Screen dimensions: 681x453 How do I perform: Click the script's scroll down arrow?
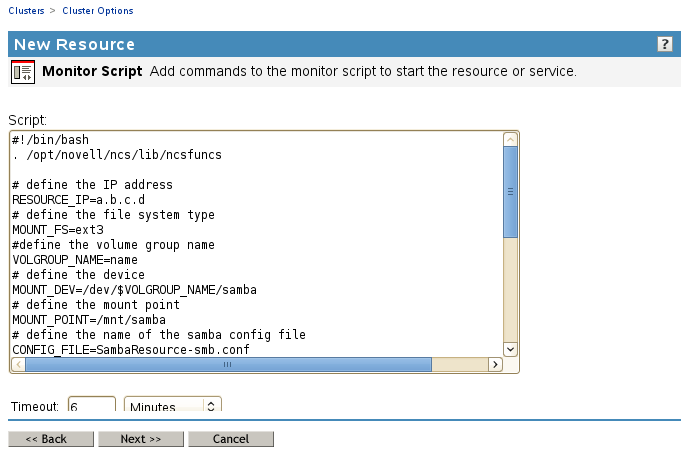click(x=510, y=348)
